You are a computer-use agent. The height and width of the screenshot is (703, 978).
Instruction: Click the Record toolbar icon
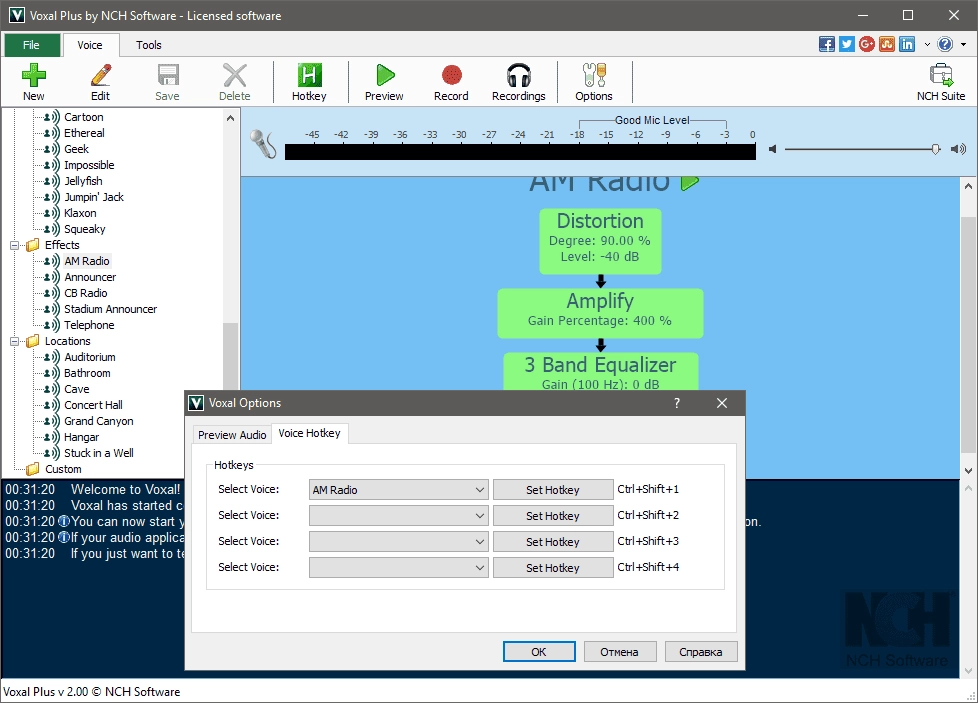(x=451, y=82)
